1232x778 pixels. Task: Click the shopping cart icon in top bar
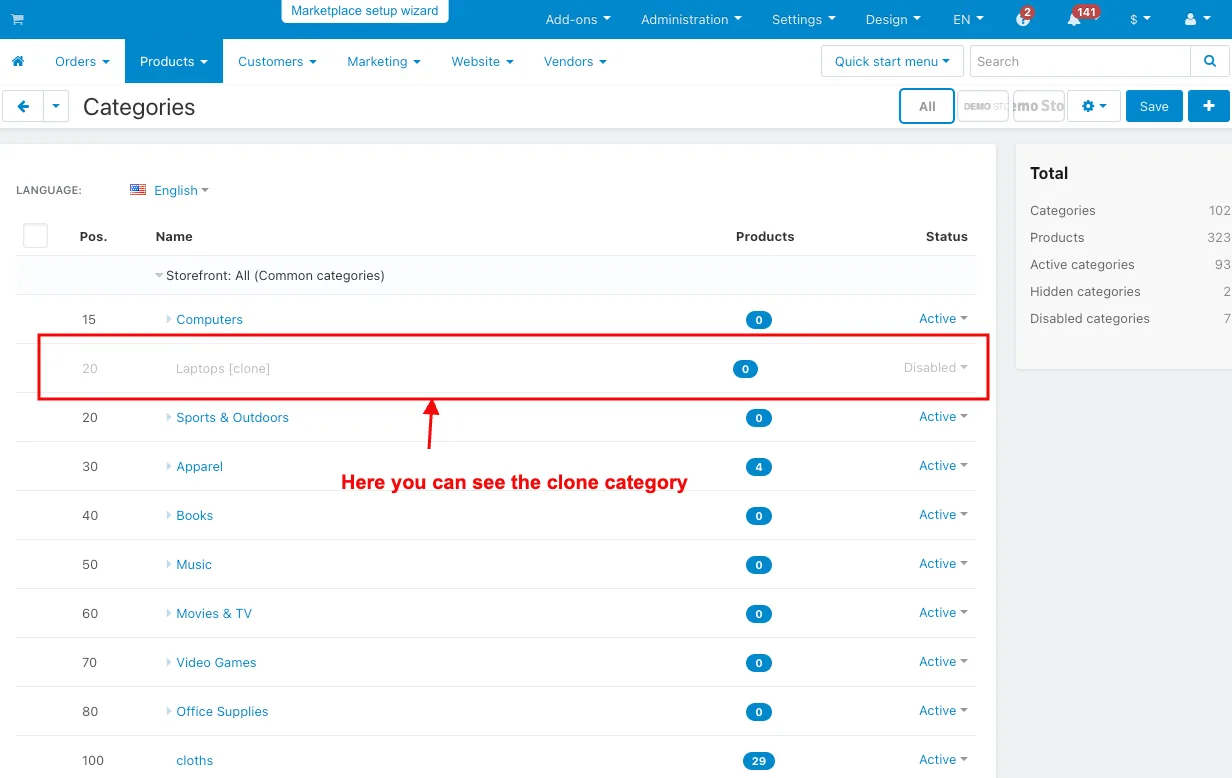point(17,20)
